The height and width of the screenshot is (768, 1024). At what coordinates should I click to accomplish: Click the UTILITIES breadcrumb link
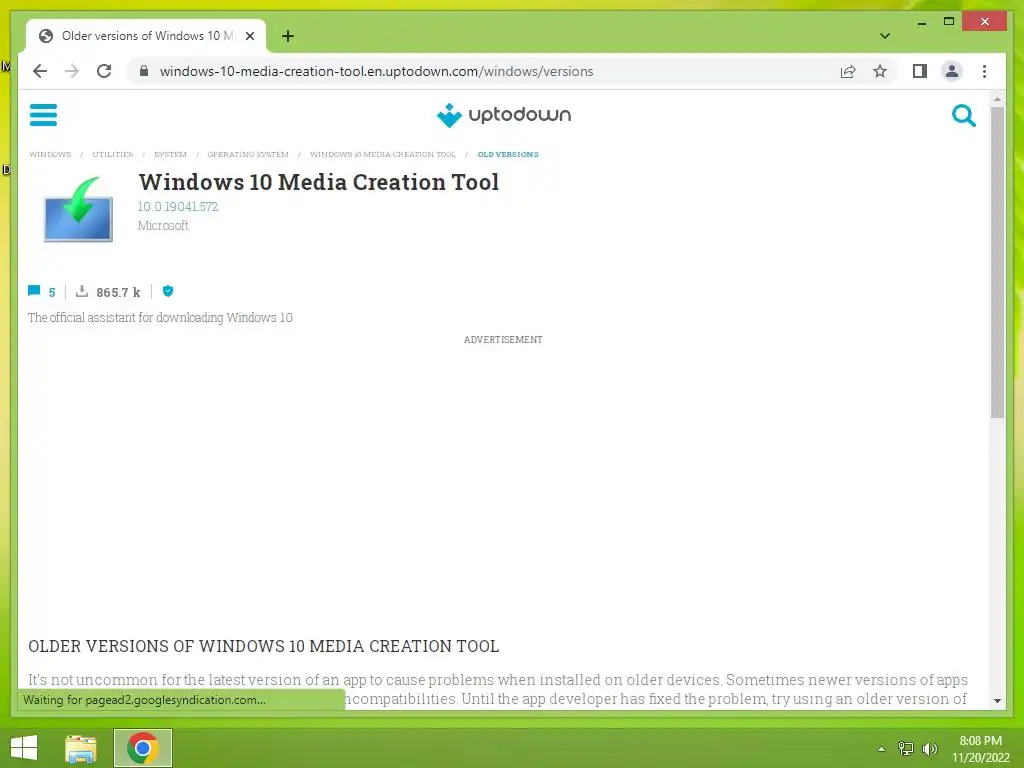(x=112, y=155)
